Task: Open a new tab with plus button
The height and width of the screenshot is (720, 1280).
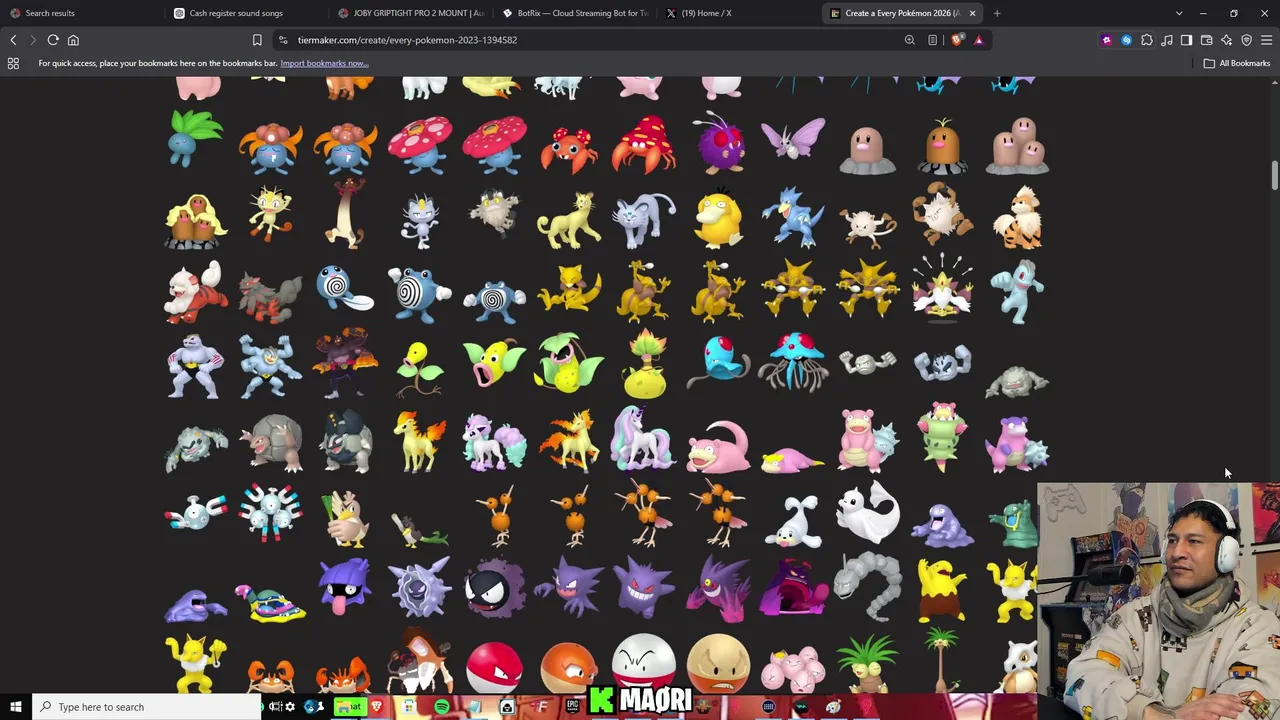Action: pyautogui.click(x=997, y=13)
